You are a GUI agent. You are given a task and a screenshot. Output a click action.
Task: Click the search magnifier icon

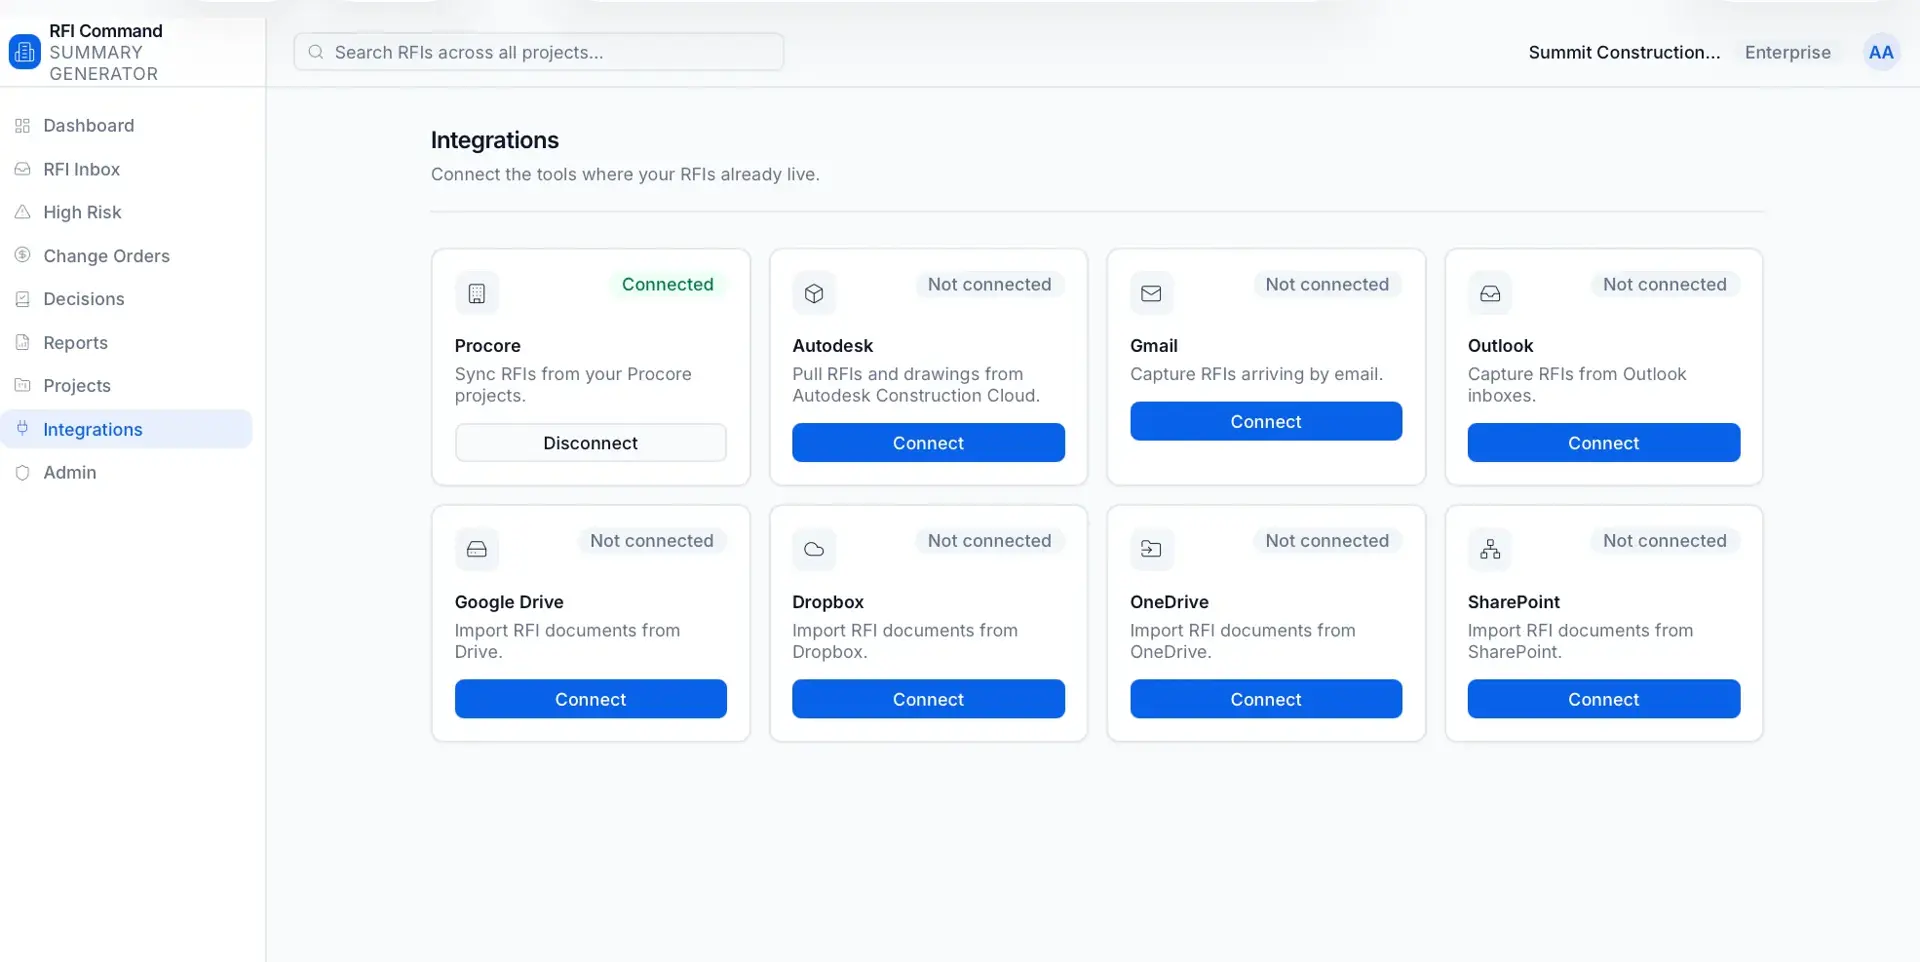(x=316, y=52)
